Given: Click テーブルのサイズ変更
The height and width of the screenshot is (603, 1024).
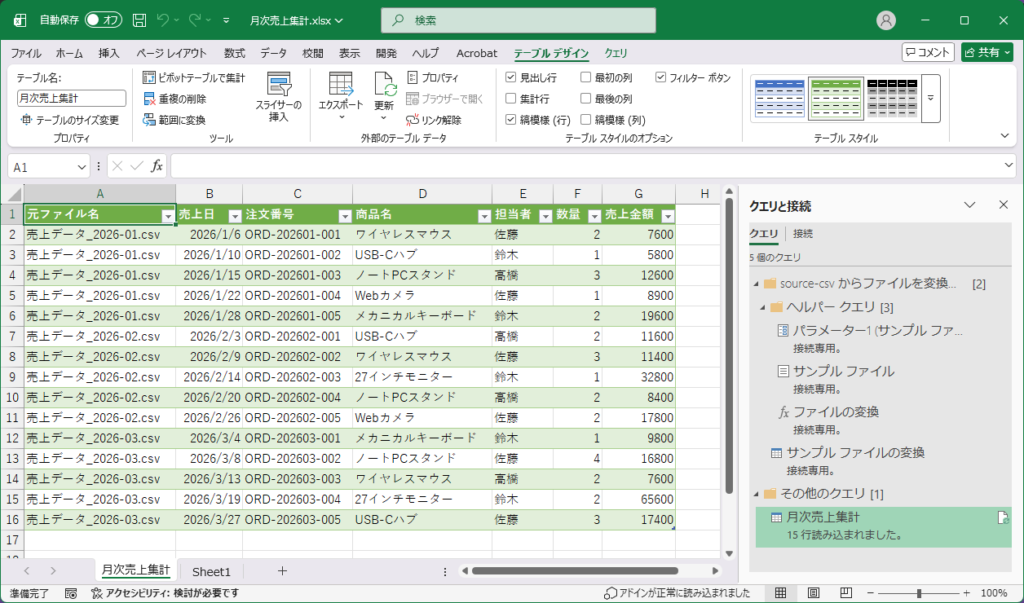Looking at the screenshot, I should [70, 120].
